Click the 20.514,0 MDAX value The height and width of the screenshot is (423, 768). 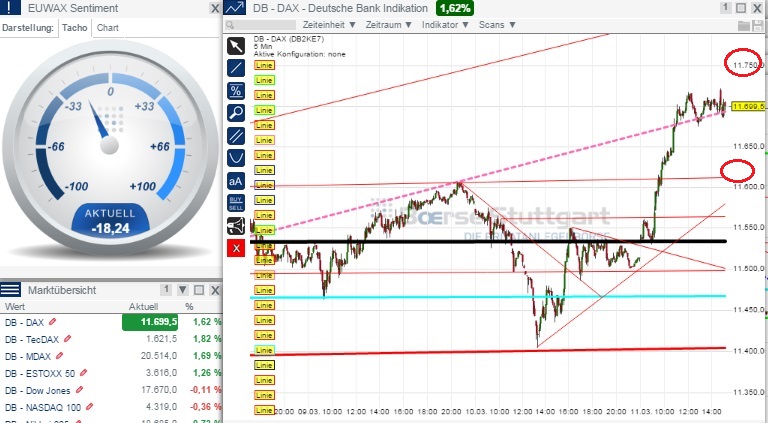[159, 356]
